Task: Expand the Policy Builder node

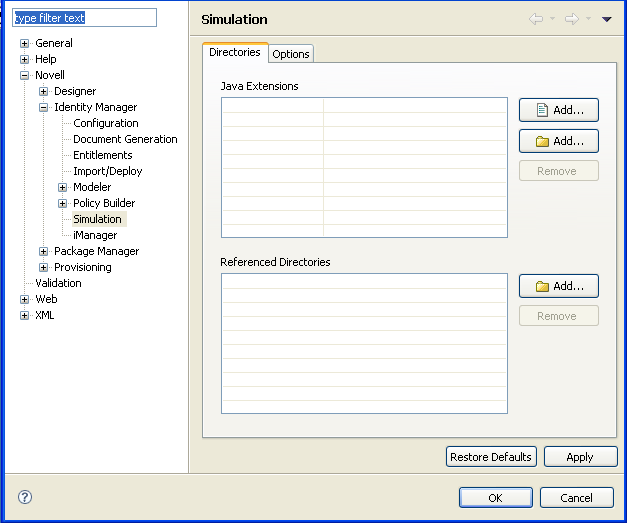Action: tap(62, 203)
